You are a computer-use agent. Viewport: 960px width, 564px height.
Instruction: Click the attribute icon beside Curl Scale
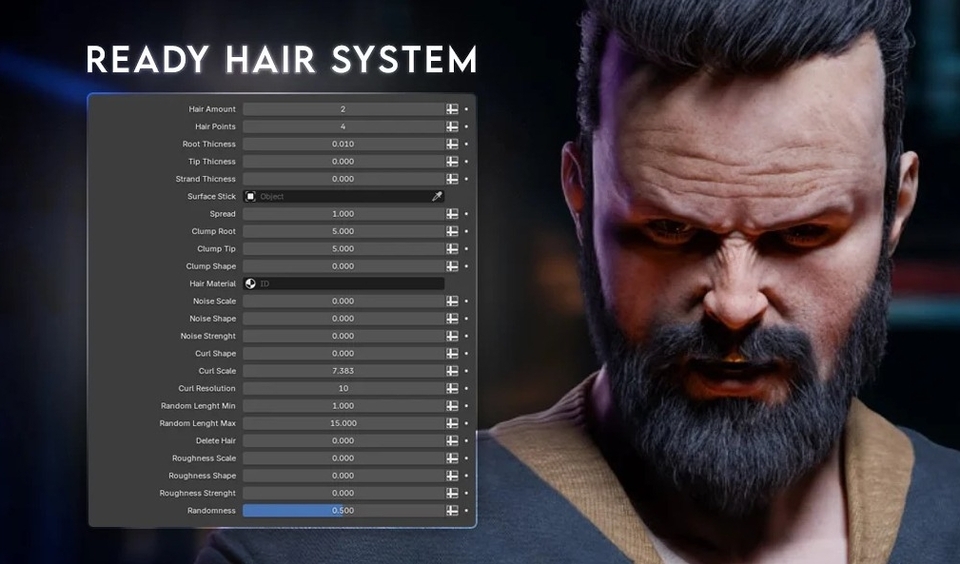452,371
